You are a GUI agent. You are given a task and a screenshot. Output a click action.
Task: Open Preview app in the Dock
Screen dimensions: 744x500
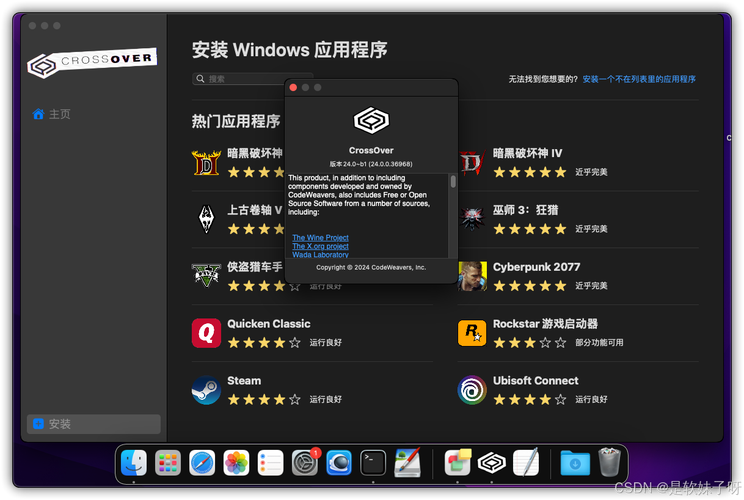point(407,462)
